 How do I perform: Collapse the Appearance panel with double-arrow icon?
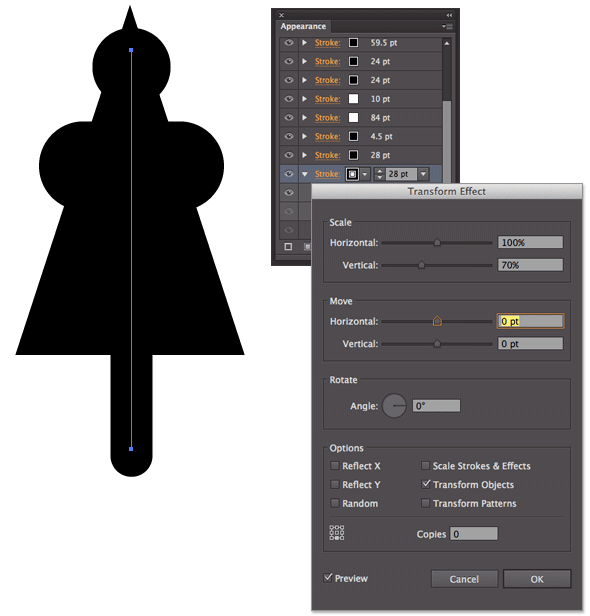[449, 15]
